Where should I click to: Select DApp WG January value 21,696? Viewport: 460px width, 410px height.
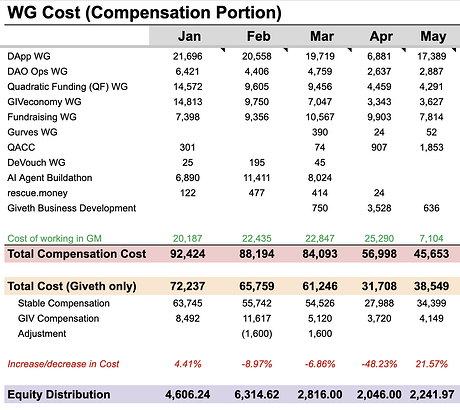[188, 56]
